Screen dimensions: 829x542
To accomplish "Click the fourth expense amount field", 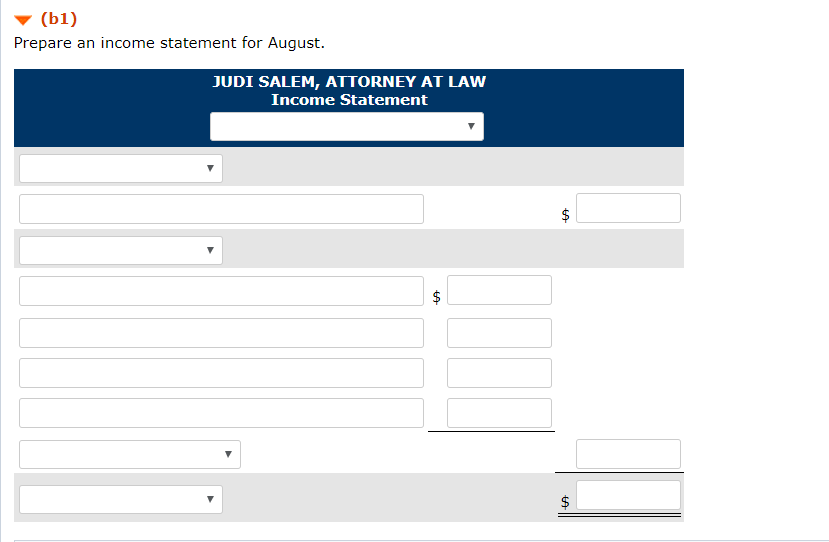I will click(499, 413).
